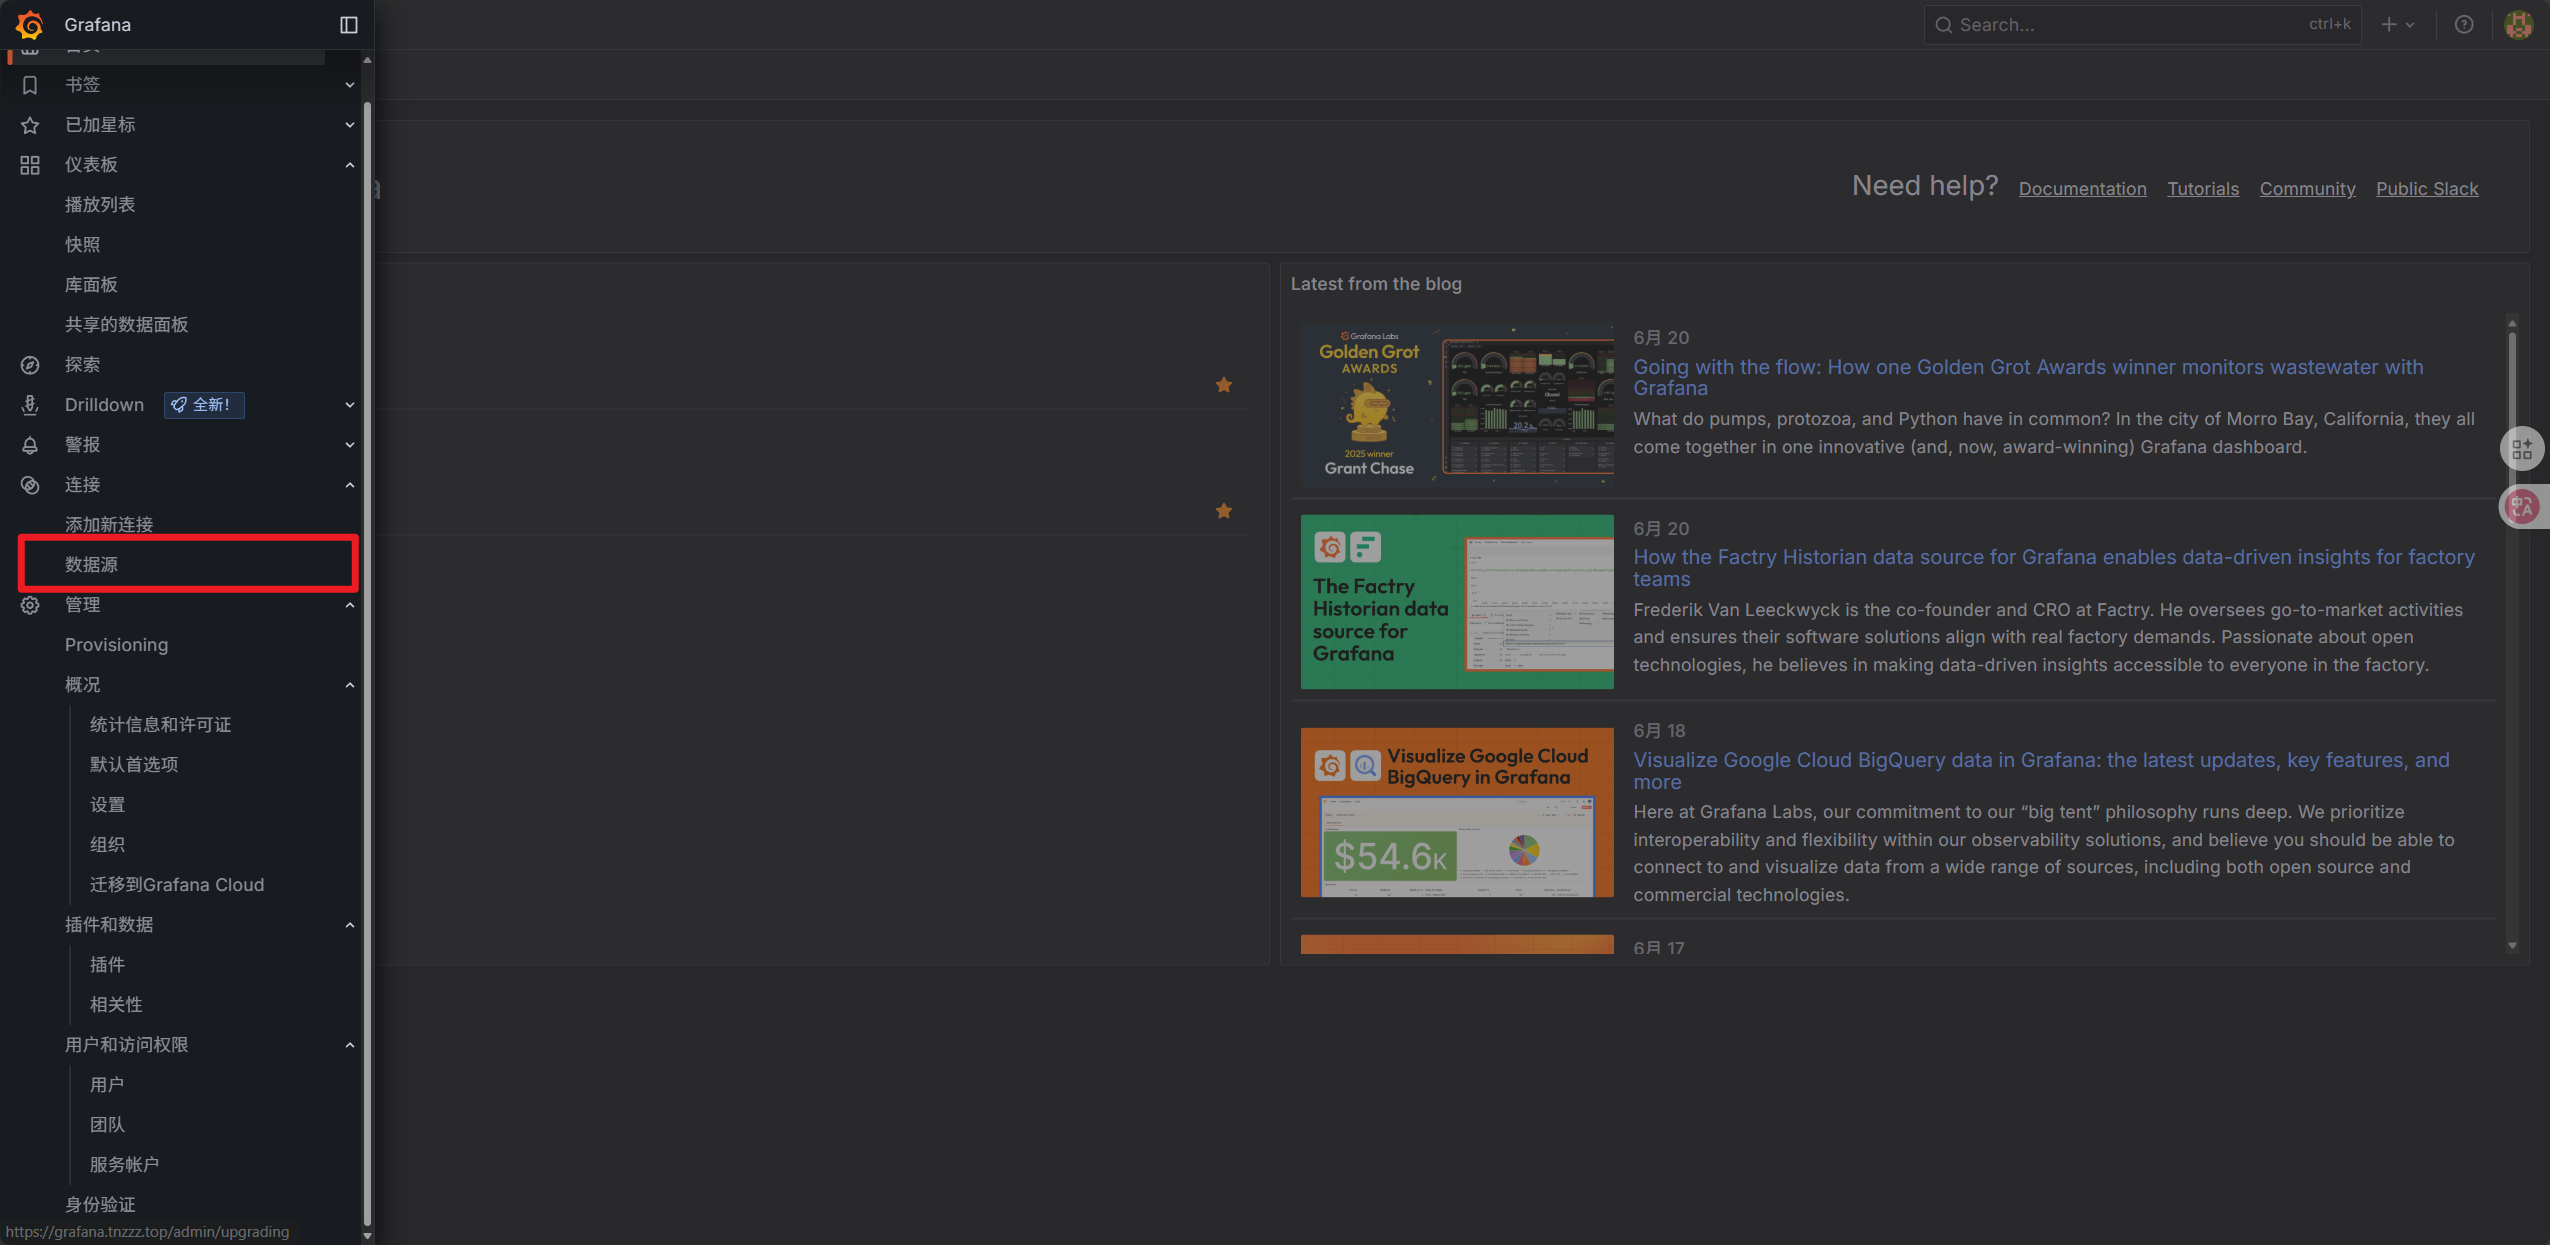Collapse the 用户和访问权限 subsection chevron
The width and height of the screenshot is (2550, 1245).
350,1045
